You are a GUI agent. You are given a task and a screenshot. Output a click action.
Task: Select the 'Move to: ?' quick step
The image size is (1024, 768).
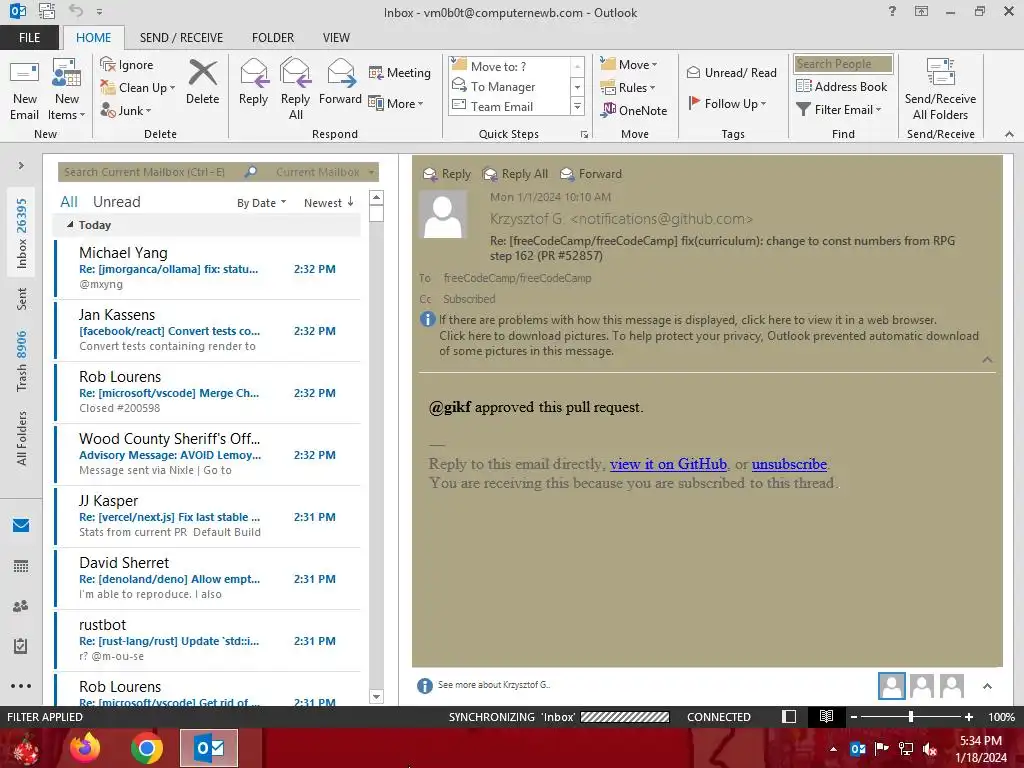pos(509,66)
